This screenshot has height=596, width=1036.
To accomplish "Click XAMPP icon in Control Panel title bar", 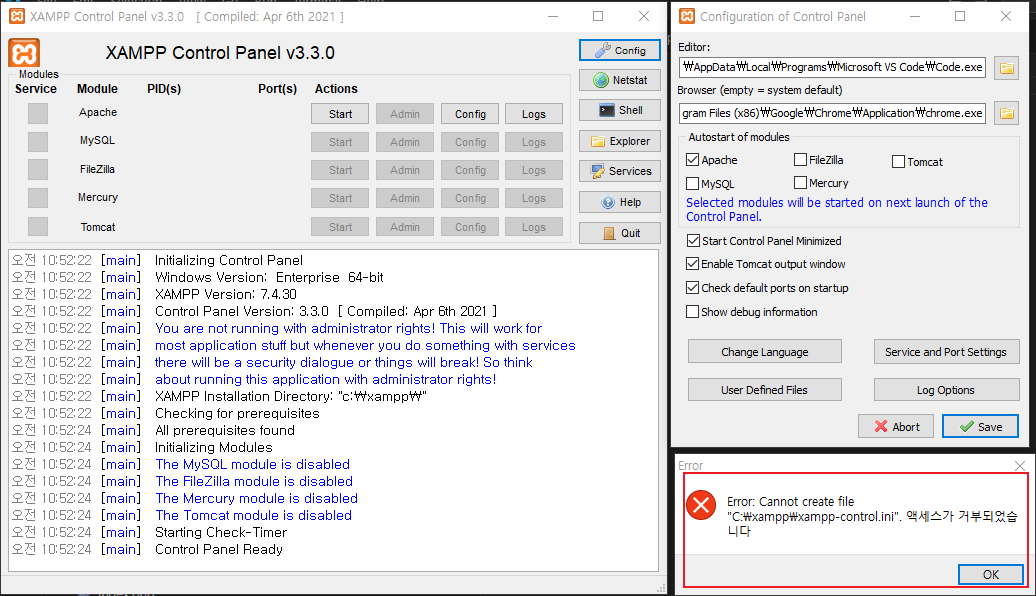I will click(x=17, y=16).
